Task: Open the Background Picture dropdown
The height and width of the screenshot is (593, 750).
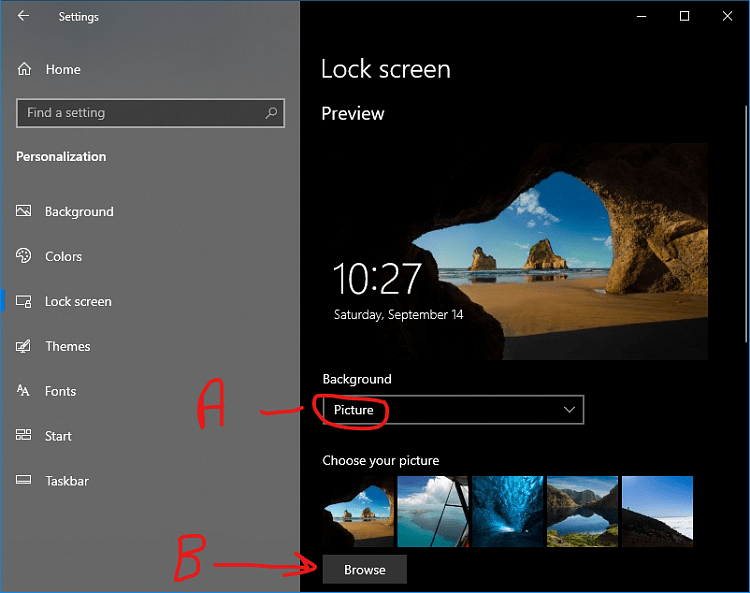Action: point(453,410)
